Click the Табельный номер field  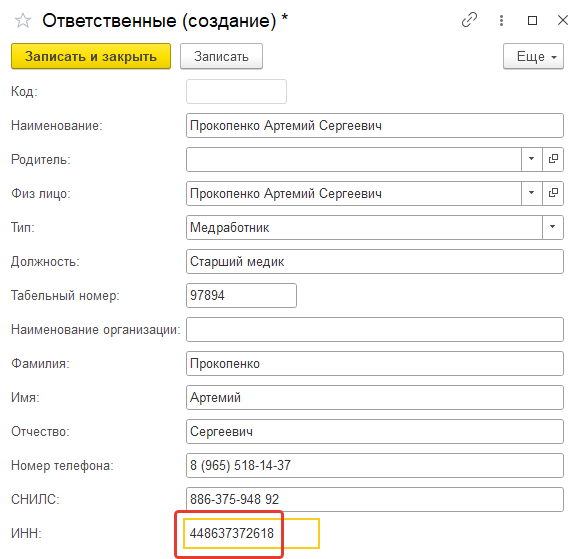[241, 296]
